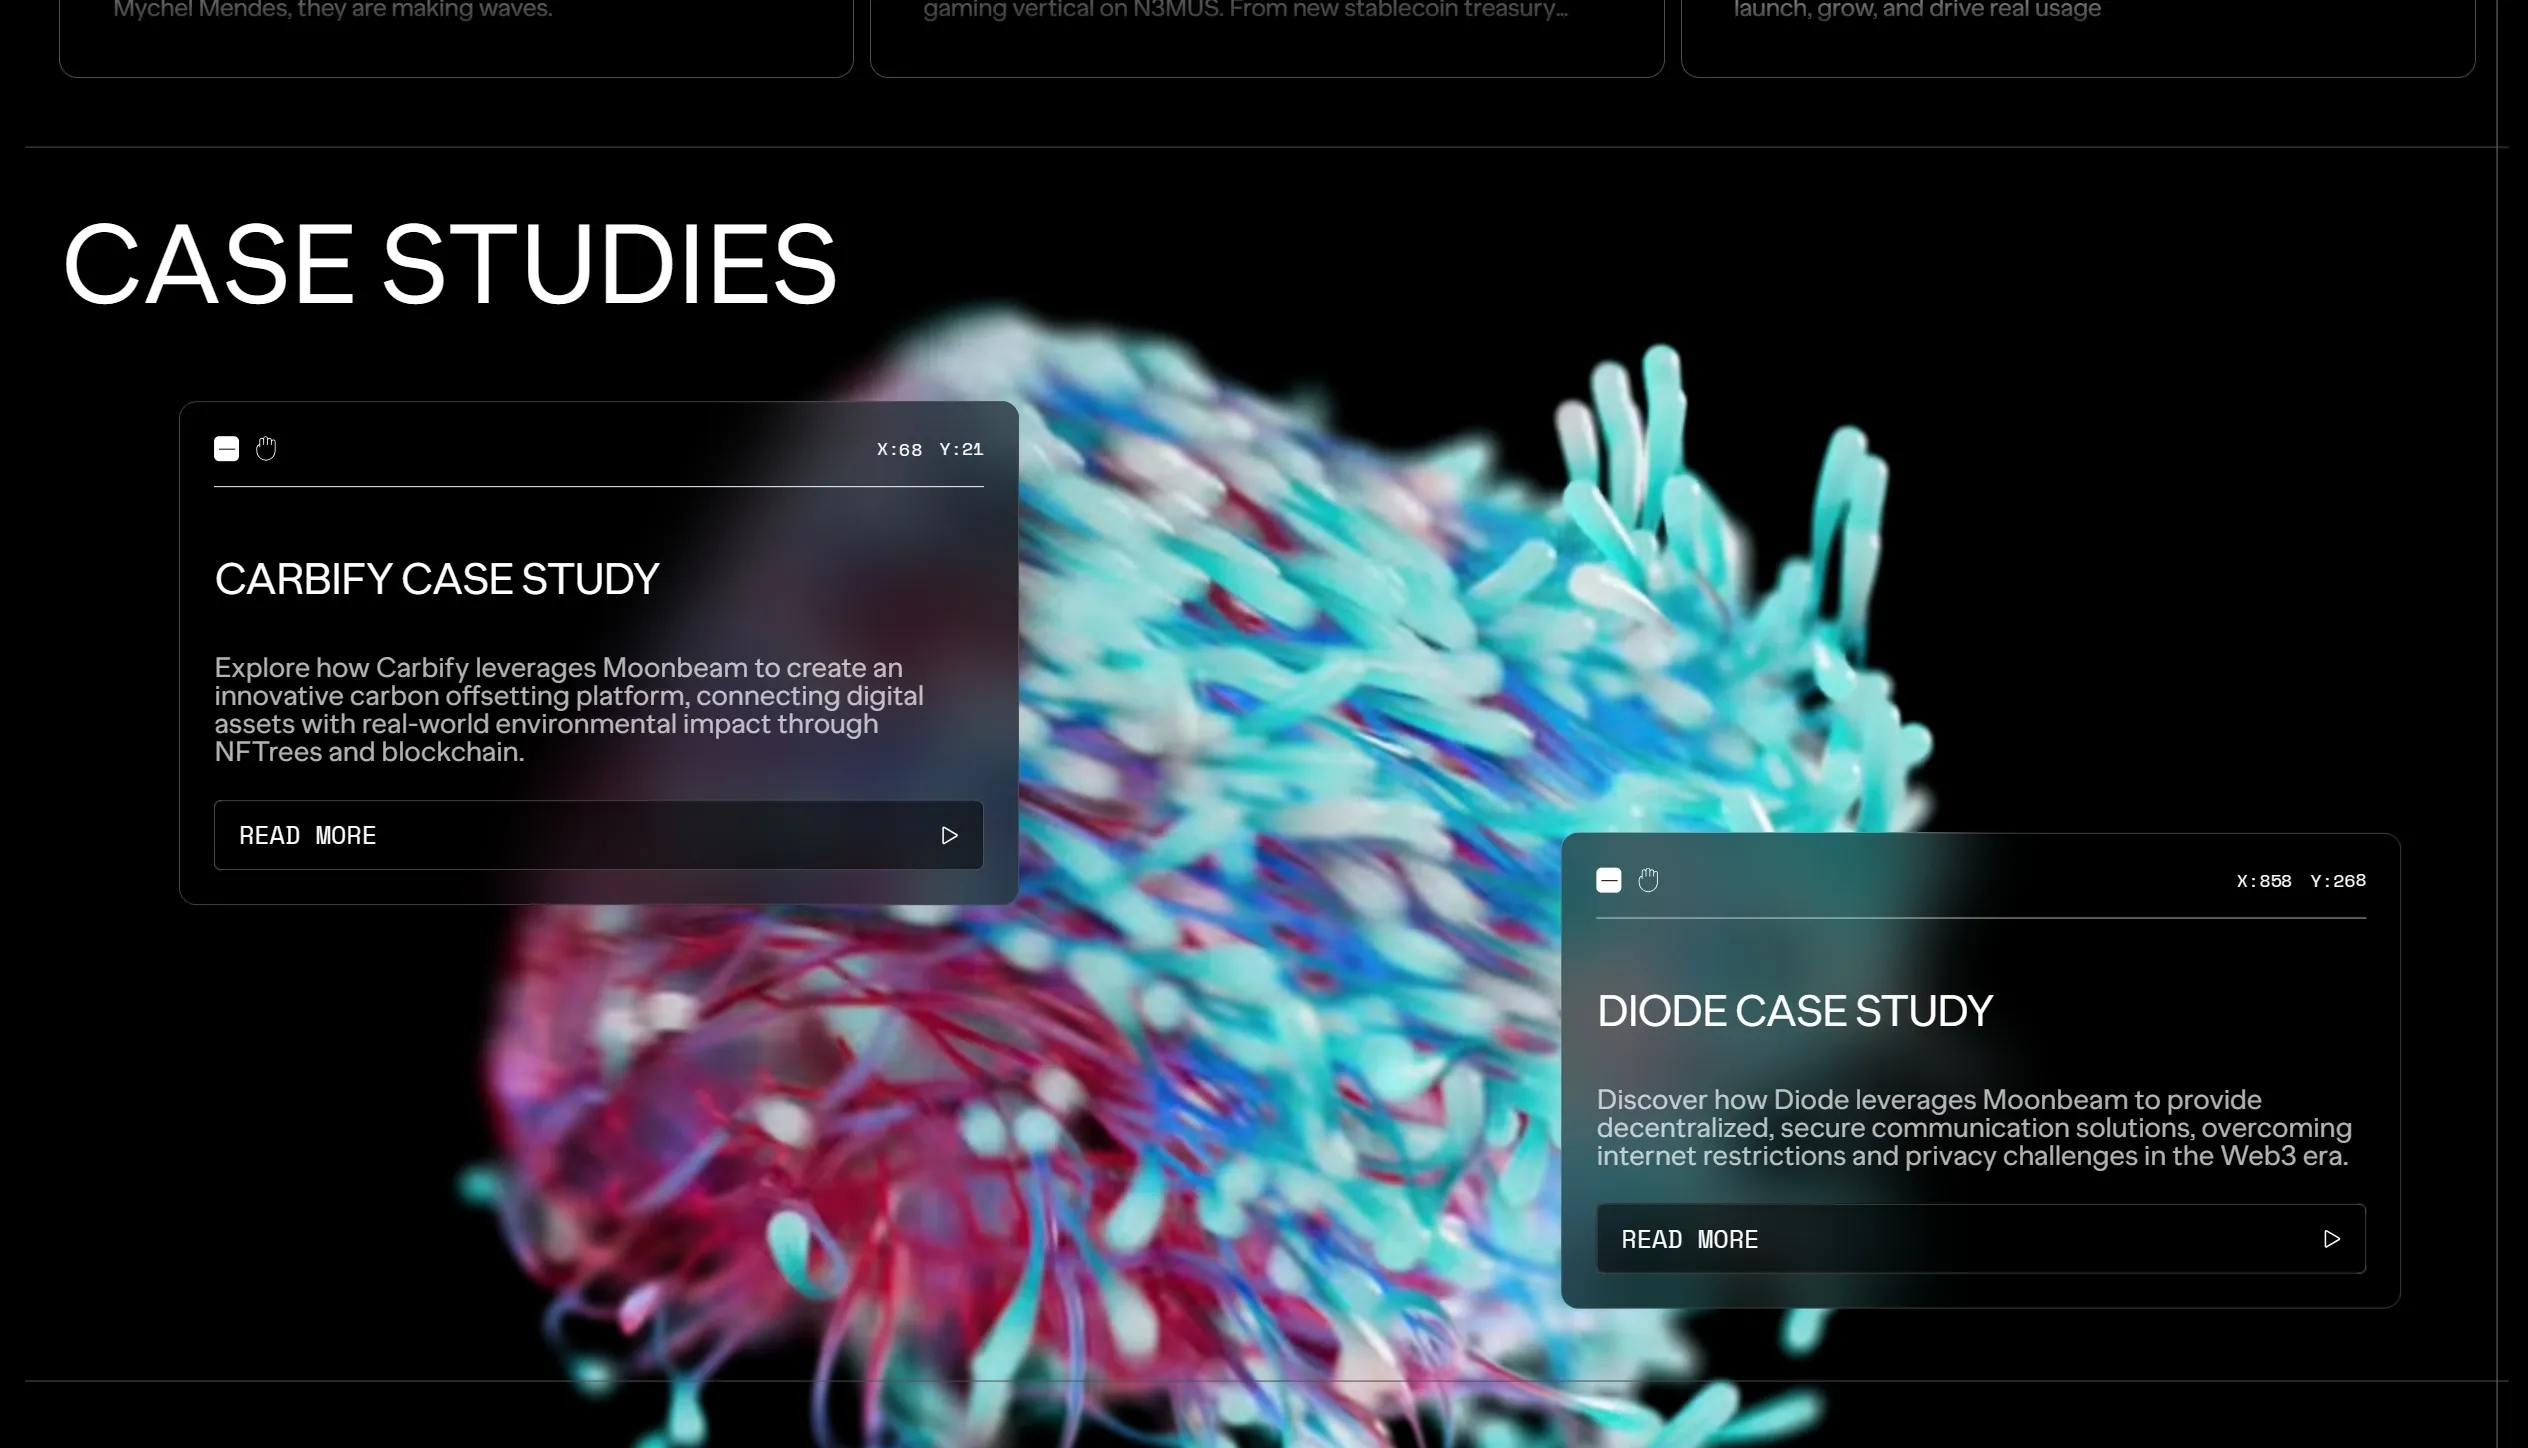
Task: Click the play arrow in Carbify's Read More
Action: pyautogui.click(x=949, y=835)
